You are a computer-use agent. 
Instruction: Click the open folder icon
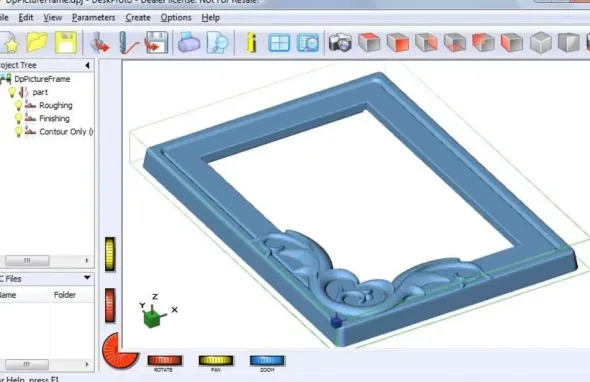(37, 42)
